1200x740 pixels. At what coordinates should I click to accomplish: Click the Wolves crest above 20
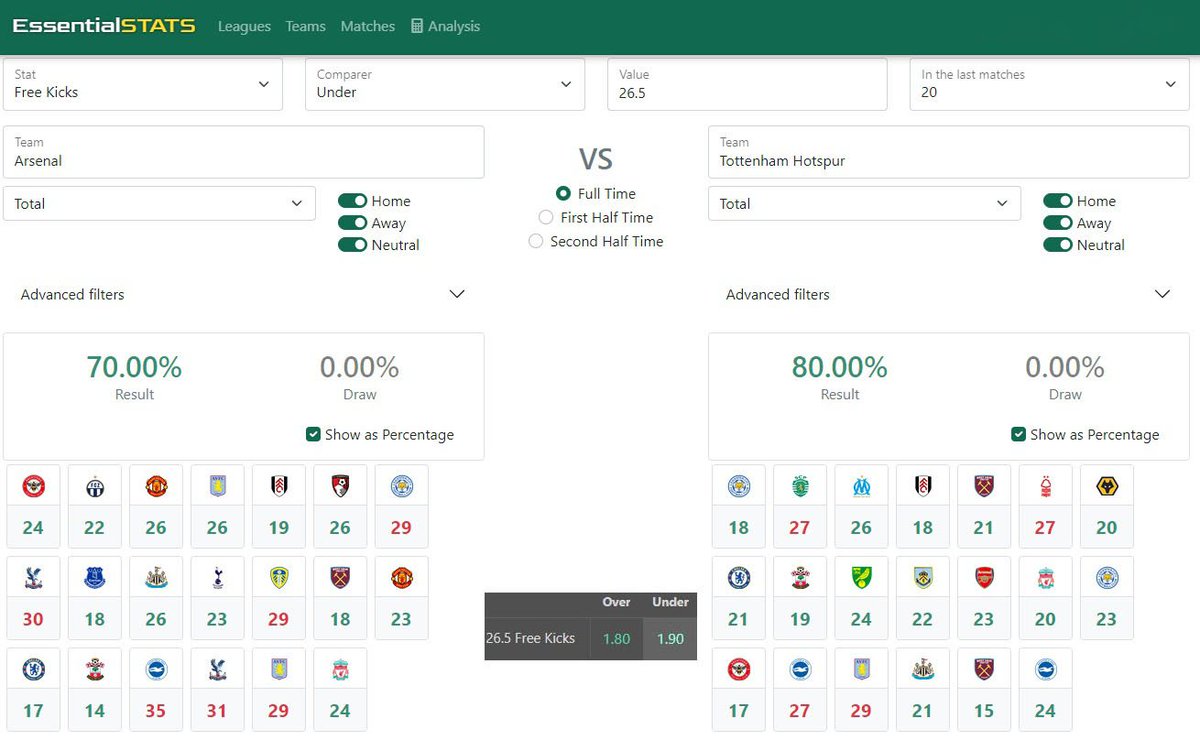pos(1106,487)
